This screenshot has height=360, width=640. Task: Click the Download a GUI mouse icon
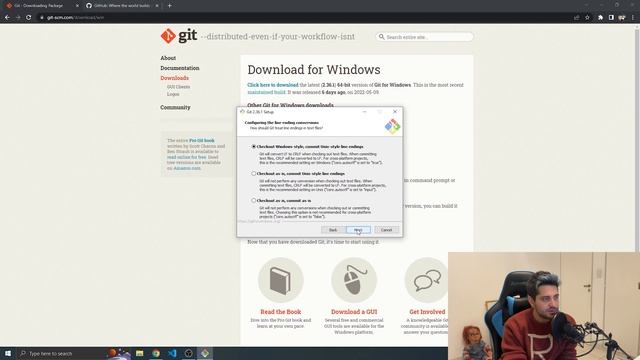click(x=354, y=280)
